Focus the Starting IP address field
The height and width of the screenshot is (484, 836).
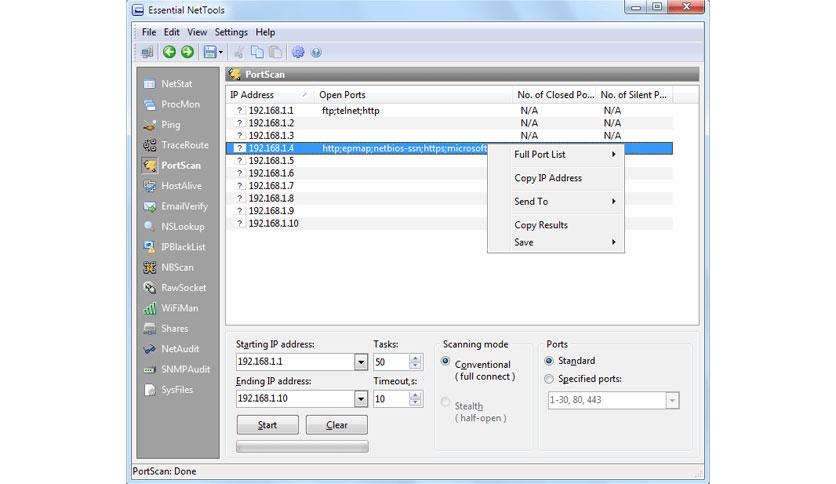click(295, 362)
